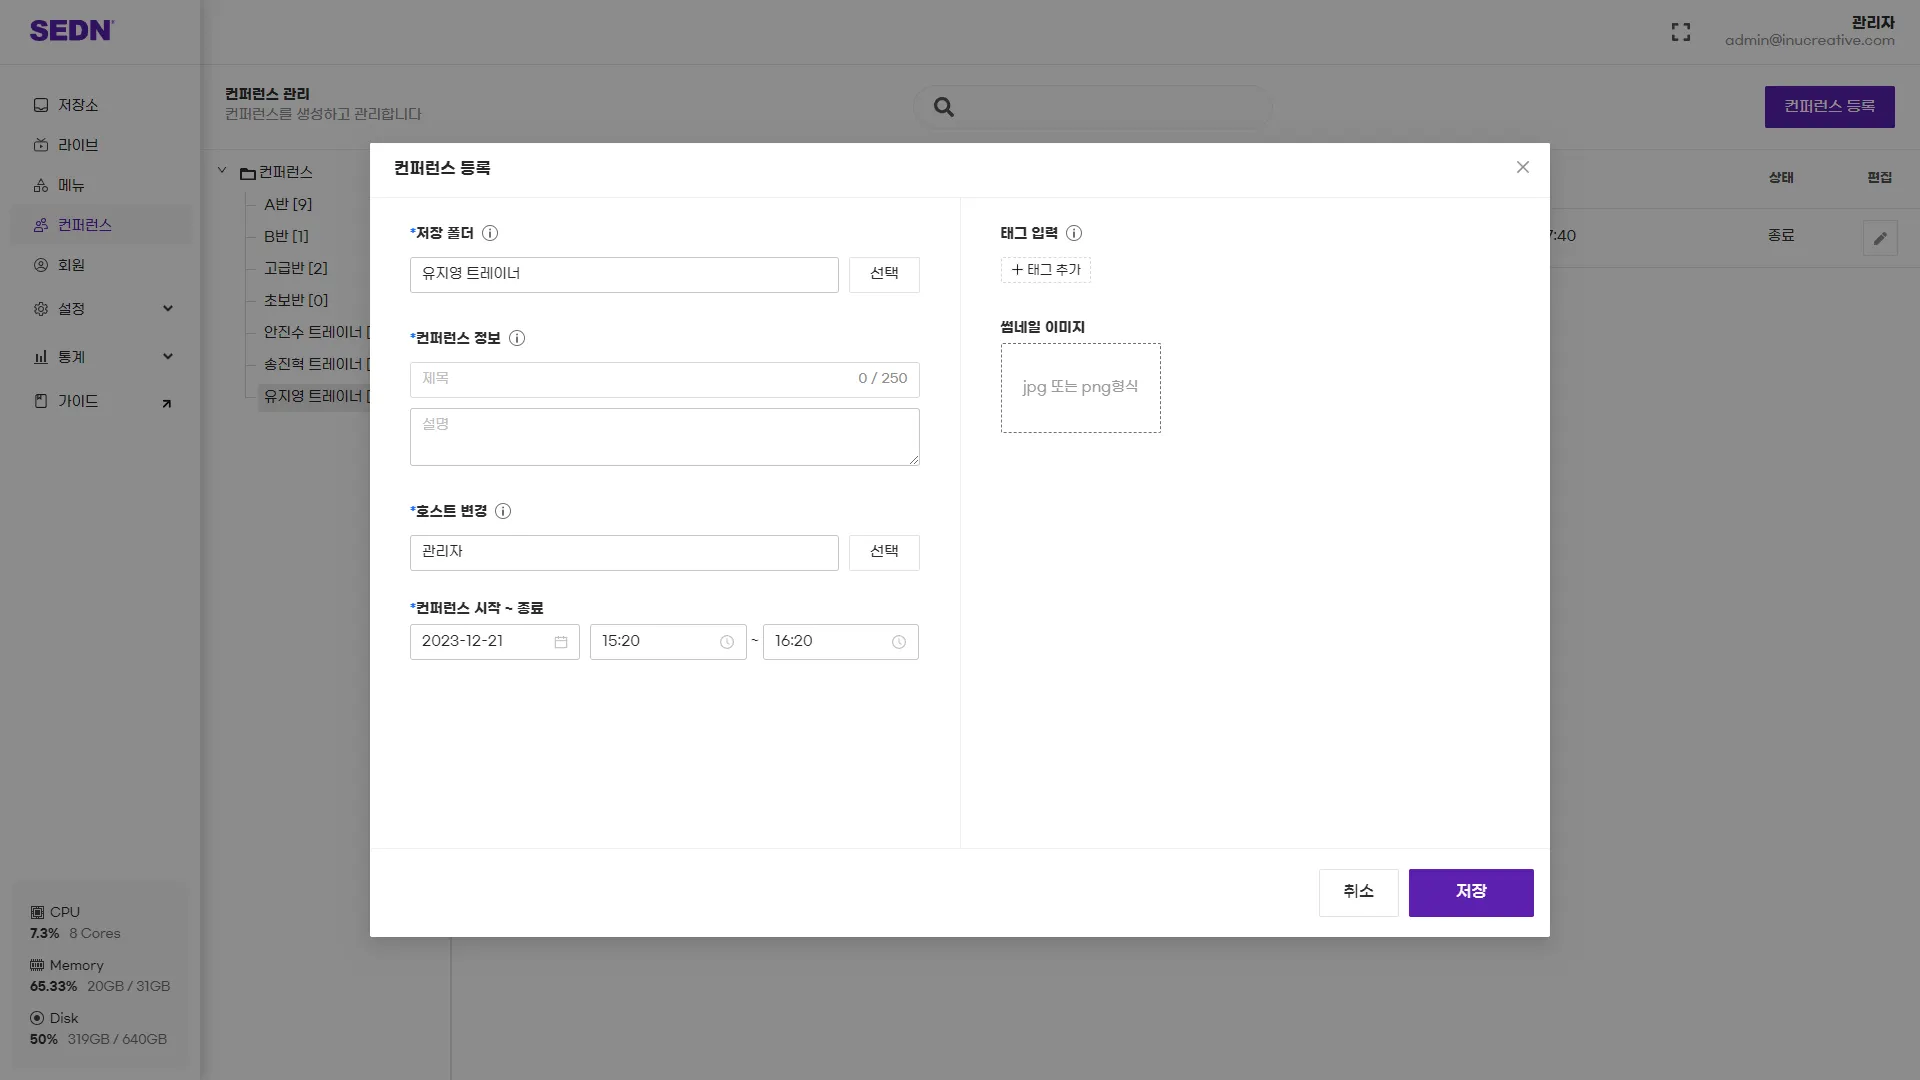Click pencil edit icon in table row
This screenshot has width=1920, height=1080.
pos(1880,238)
